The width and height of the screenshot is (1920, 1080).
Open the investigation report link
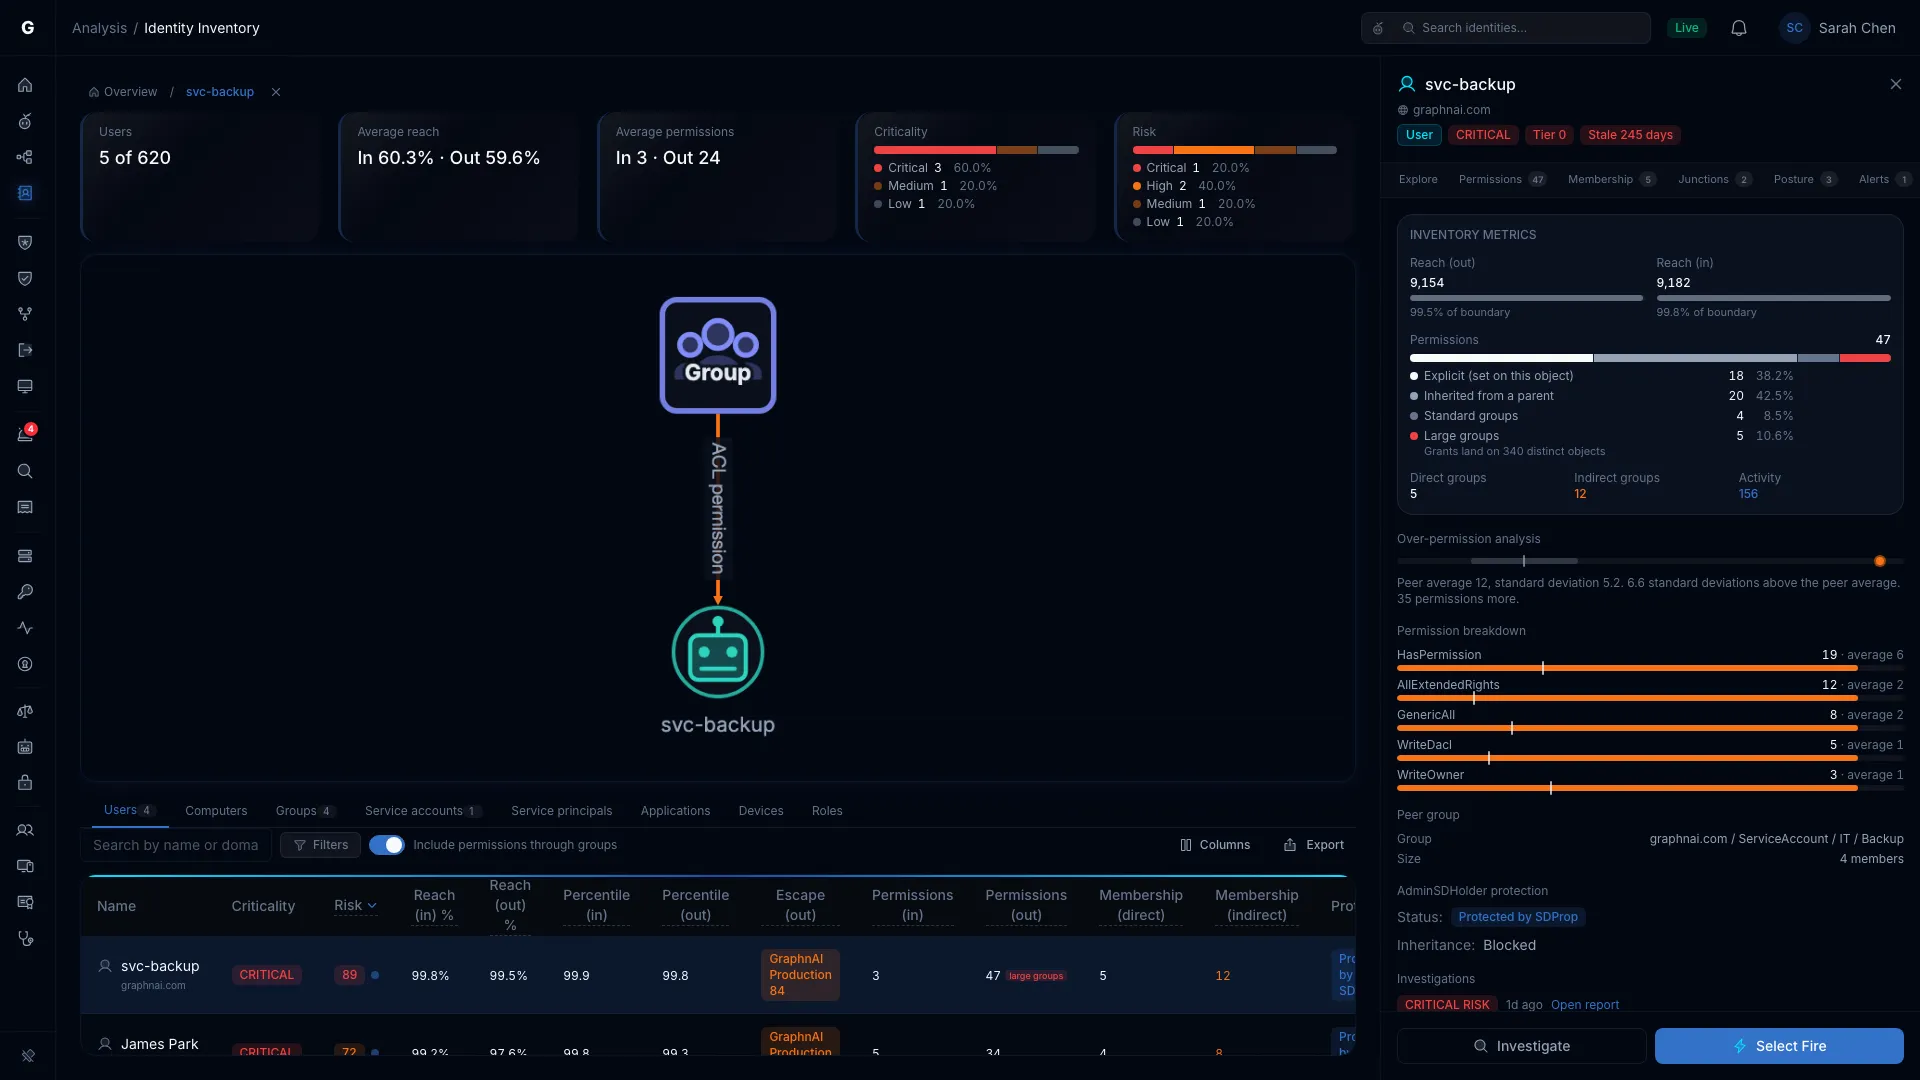click(1585, 1005)
